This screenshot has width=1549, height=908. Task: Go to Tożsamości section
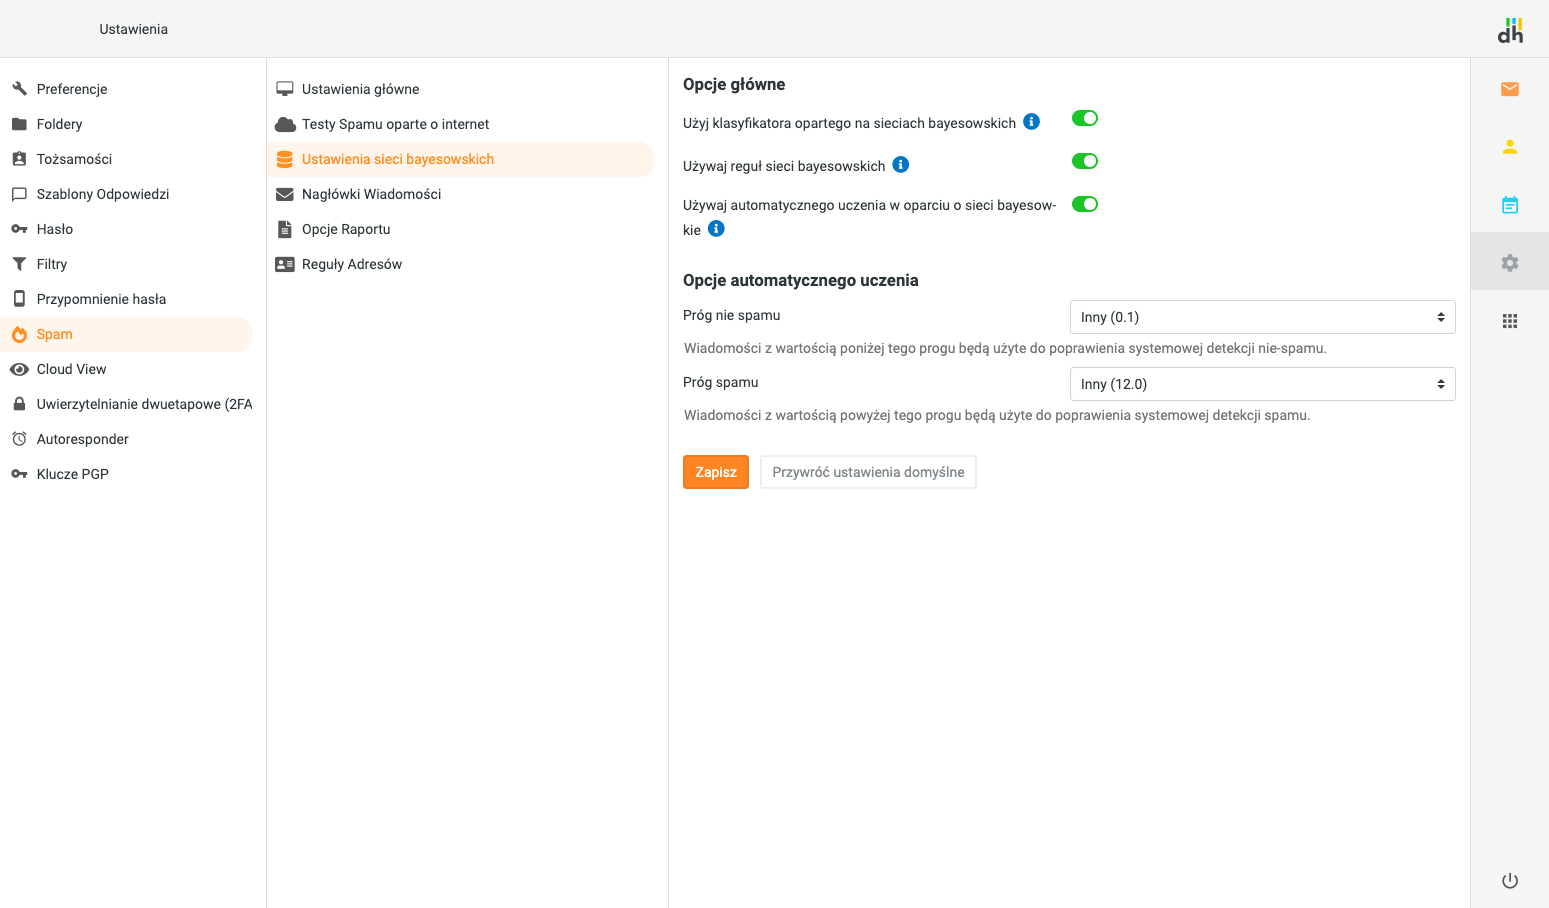pos(126,159)
